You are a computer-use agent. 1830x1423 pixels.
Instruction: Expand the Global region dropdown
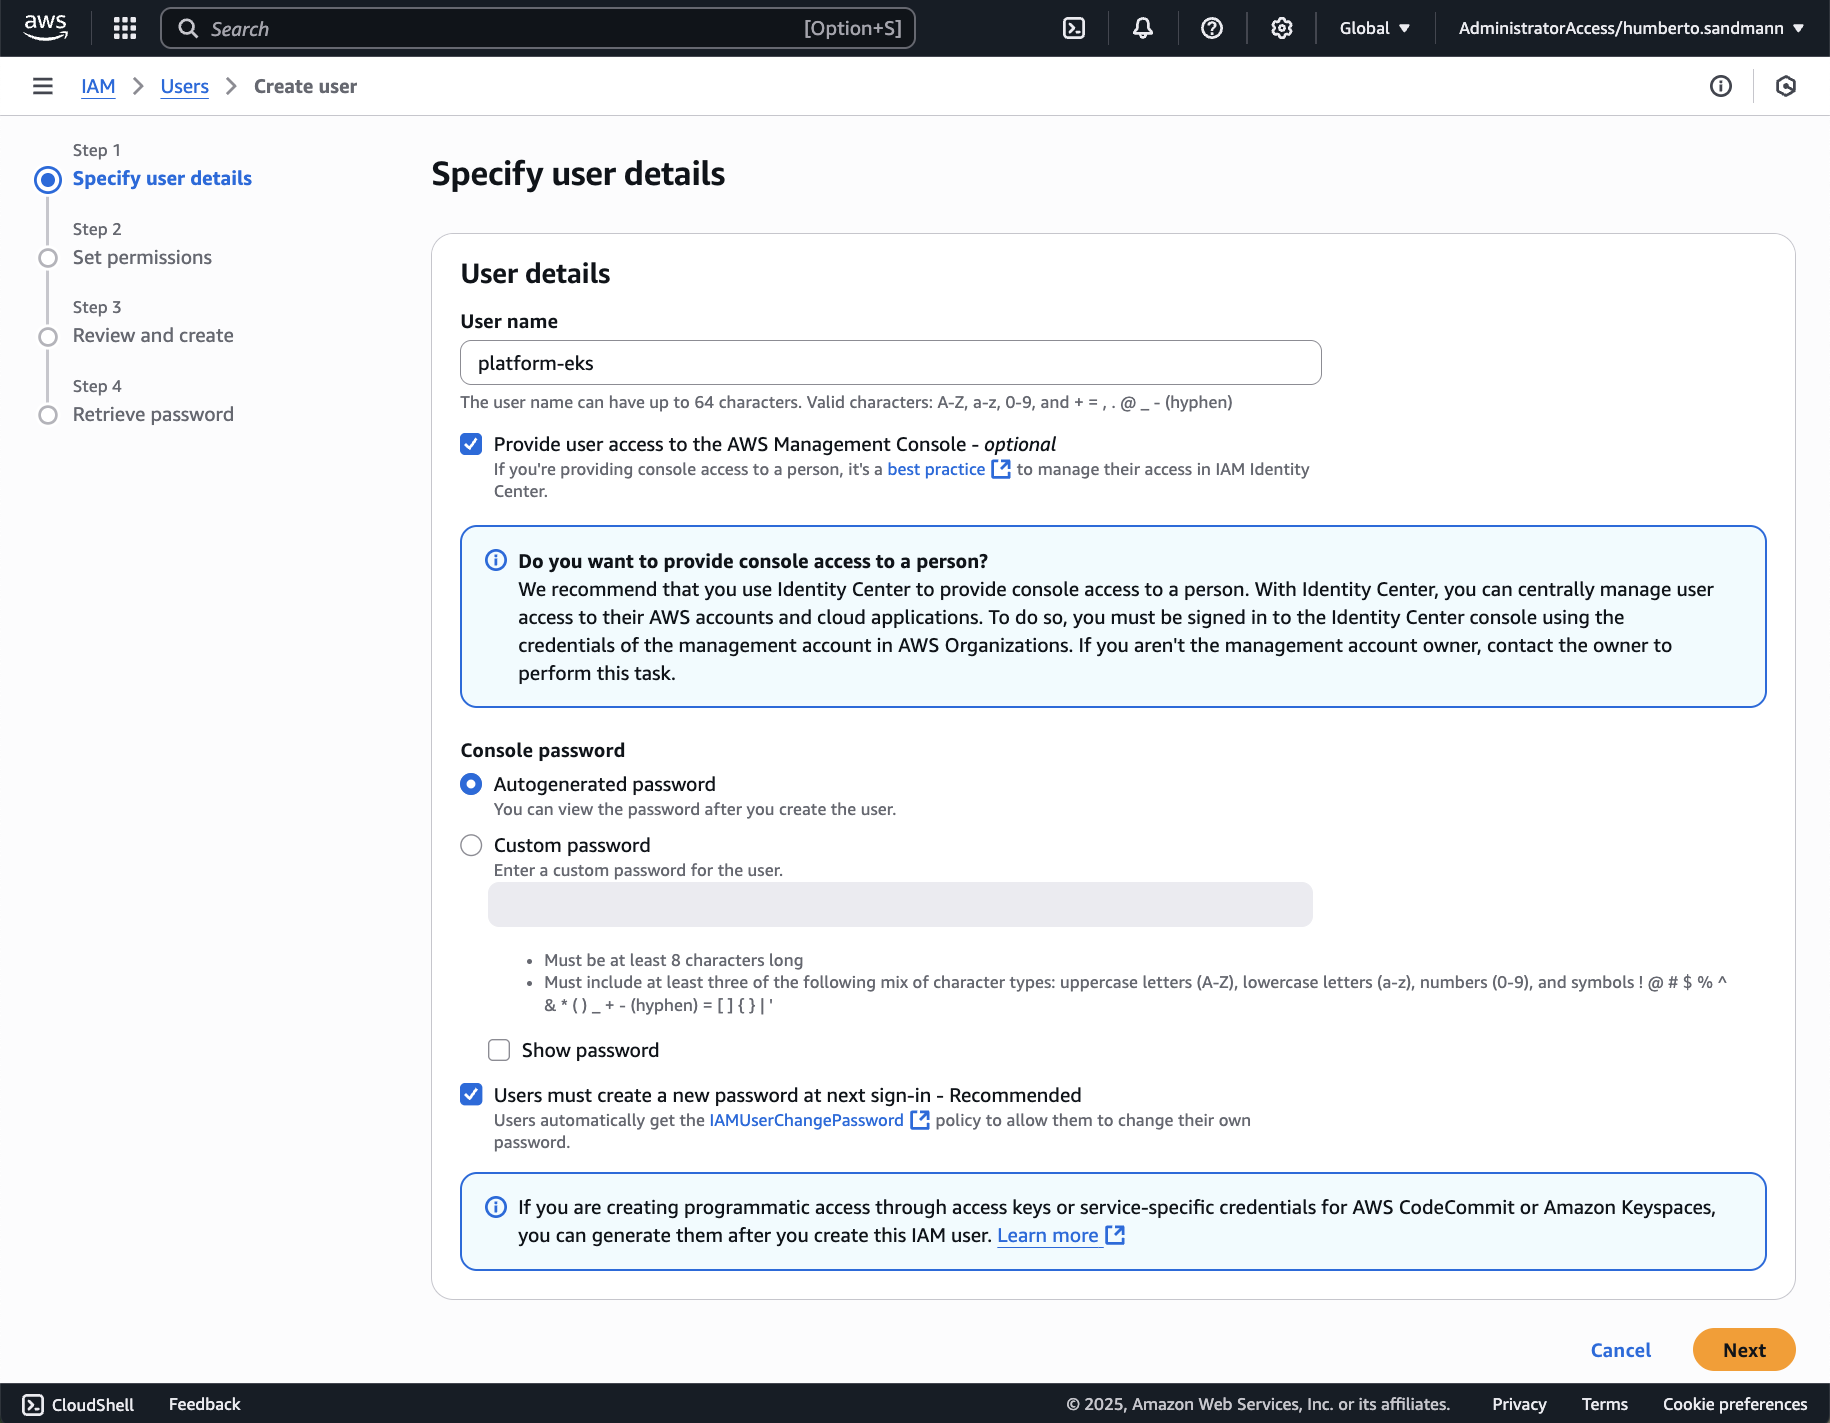click(1374, 28)
